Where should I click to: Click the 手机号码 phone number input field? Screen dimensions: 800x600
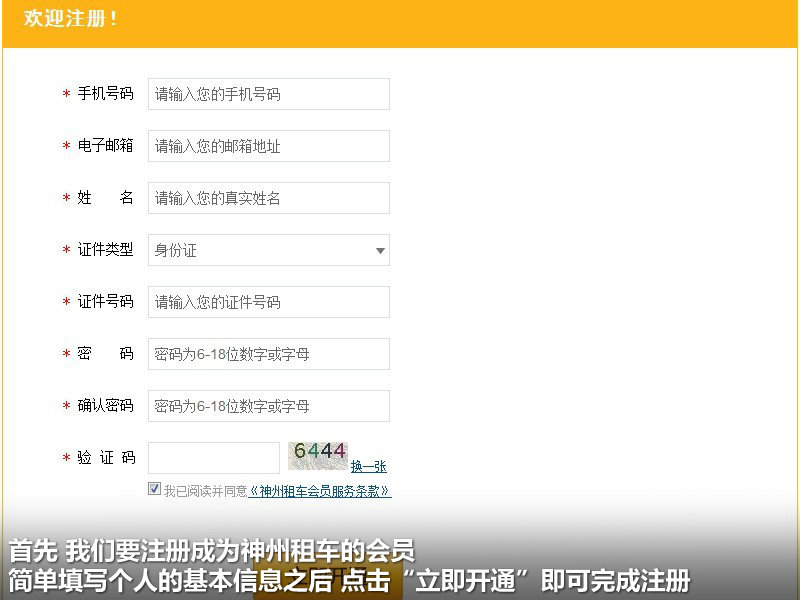(x=269, y=94)
